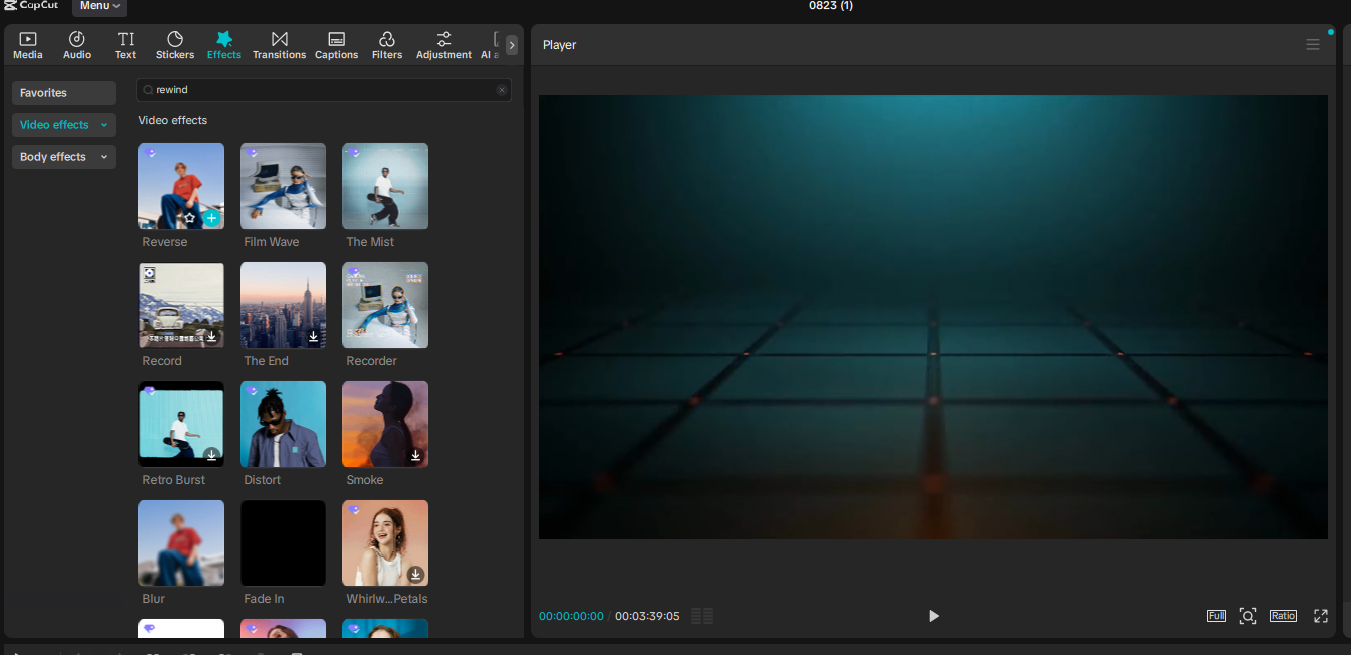
Task: Click the Recorder label
Action: 372,361
